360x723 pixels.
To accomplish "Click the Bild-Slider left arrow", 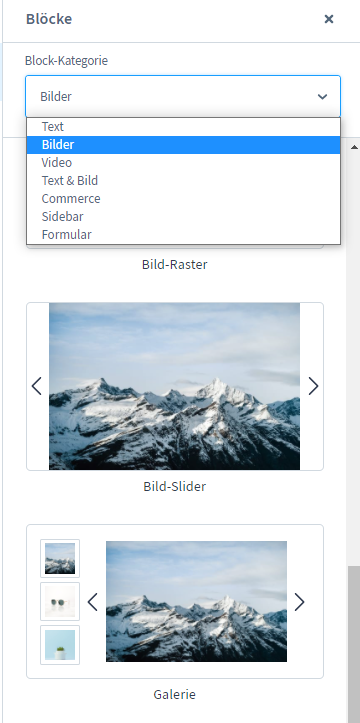I will point(37,386).
